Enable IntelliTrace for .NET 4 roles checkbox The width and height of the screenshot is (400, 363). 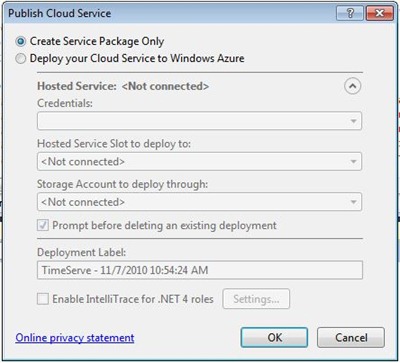coord(43,299)
